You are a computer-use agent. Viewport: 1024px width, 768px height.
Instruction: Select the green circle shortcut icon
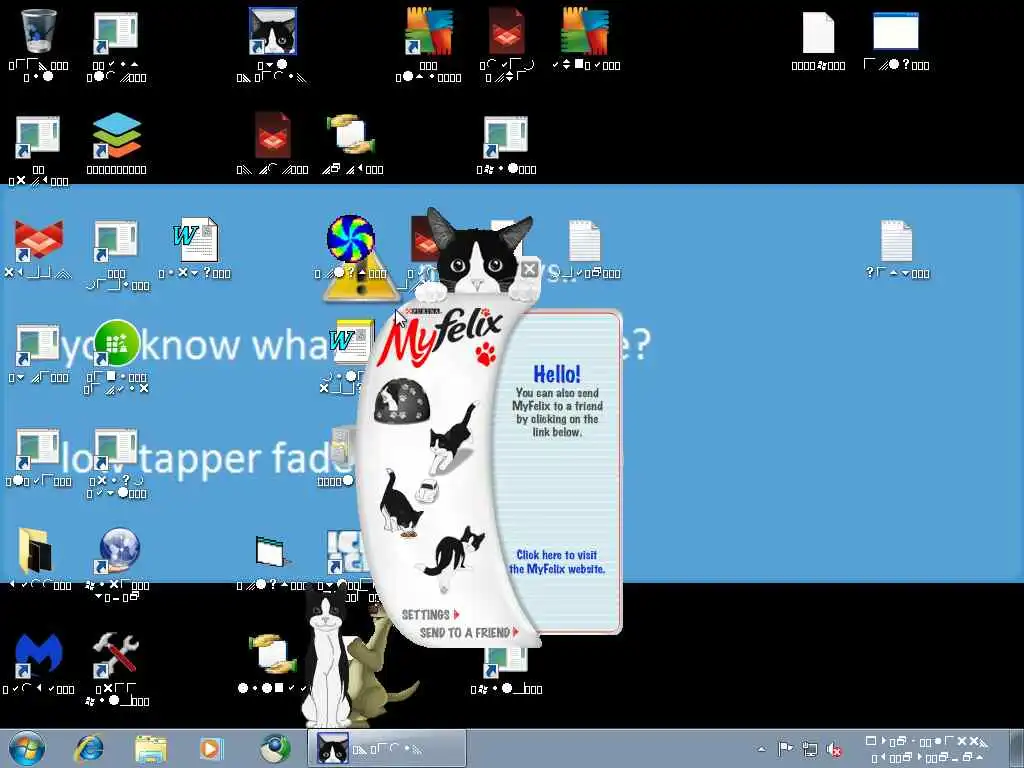(x=116, y=343)
